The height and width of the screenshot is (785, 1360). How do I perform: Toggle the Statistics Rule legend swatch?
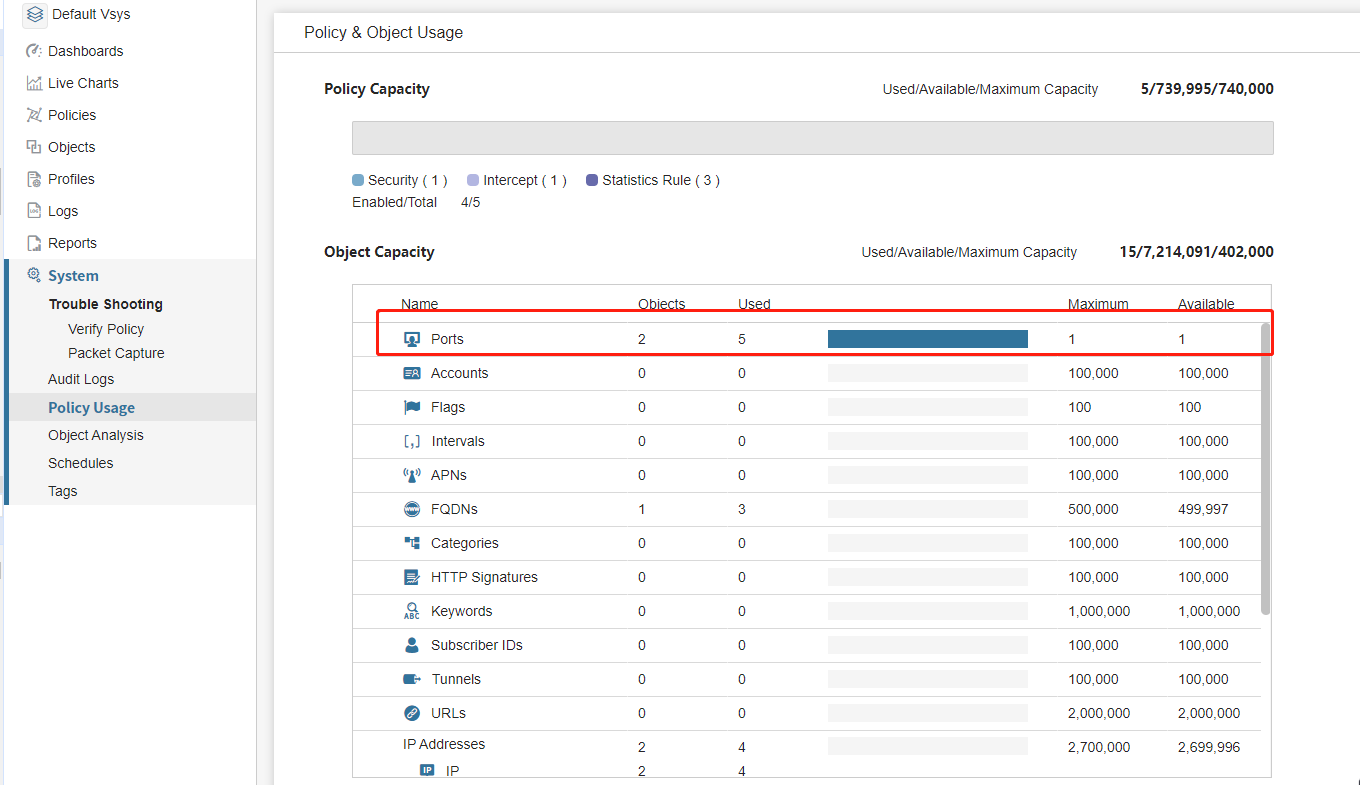pyautogui.click(x=592, y=181)
